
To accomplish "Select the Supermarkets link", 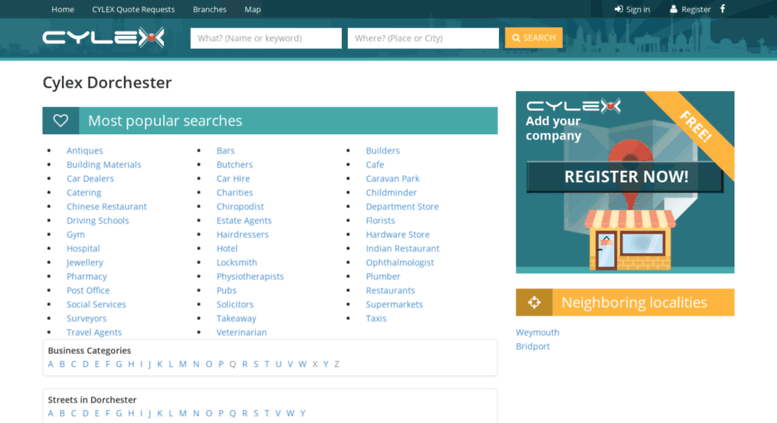I will (394, 304).
